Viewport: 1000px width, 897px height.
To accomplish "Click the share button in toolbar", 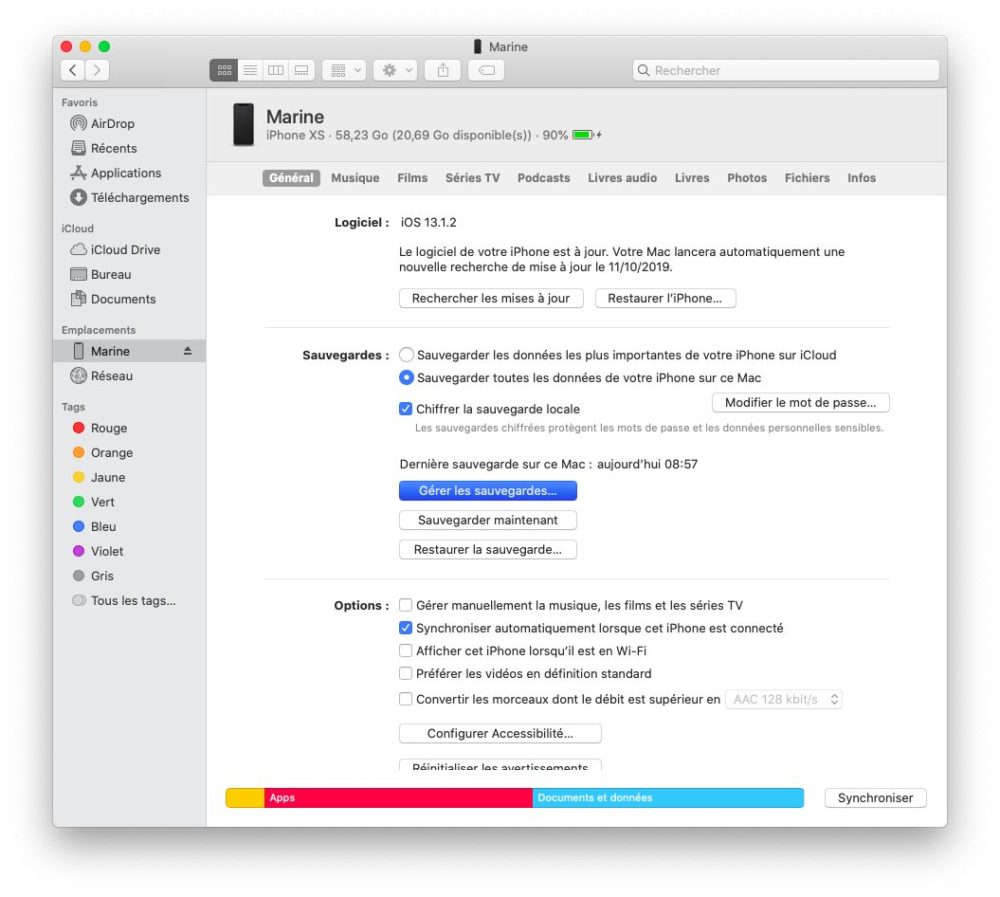I will click(x=443, y=70).
